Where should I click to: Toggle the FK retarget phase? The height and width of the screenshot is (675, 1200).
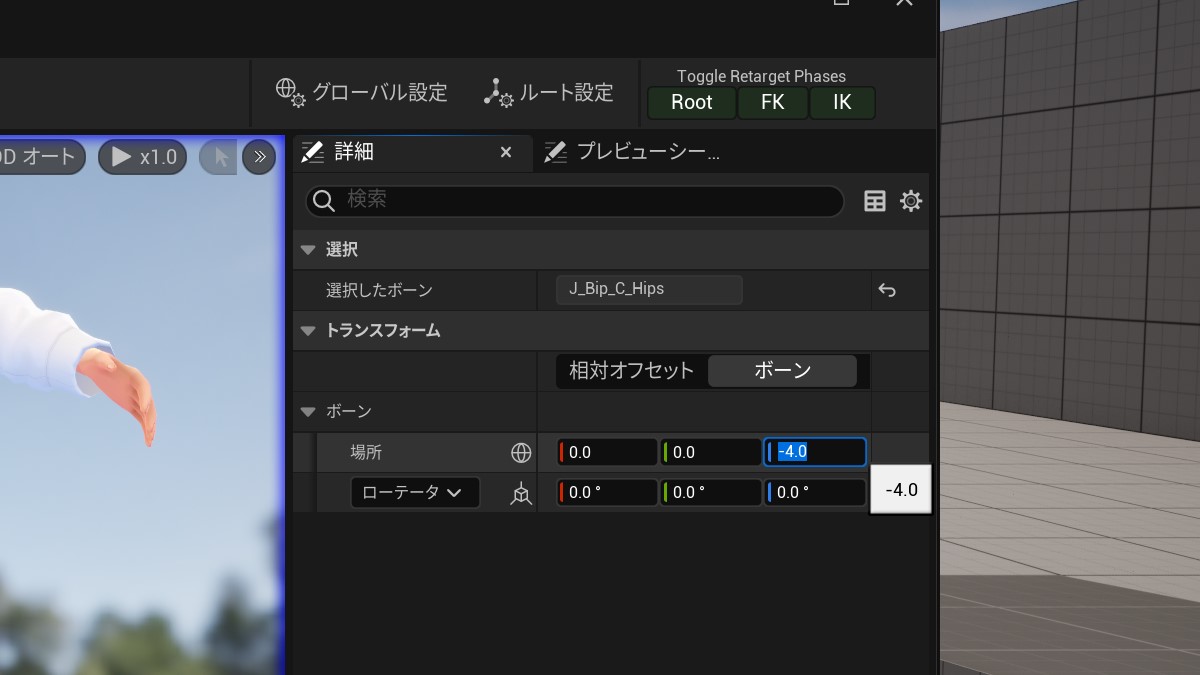(x=772, y=102)
